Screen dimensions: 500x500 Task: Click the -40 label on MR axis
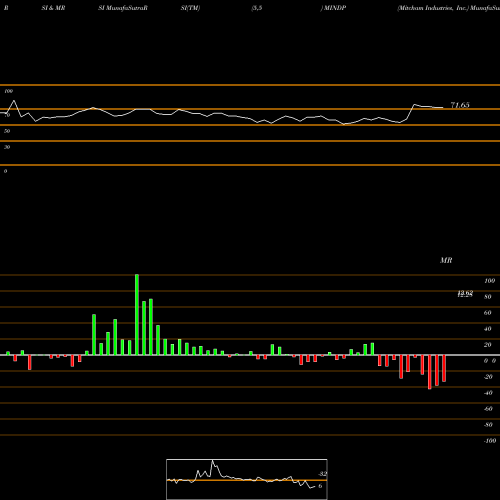point(488,393)
